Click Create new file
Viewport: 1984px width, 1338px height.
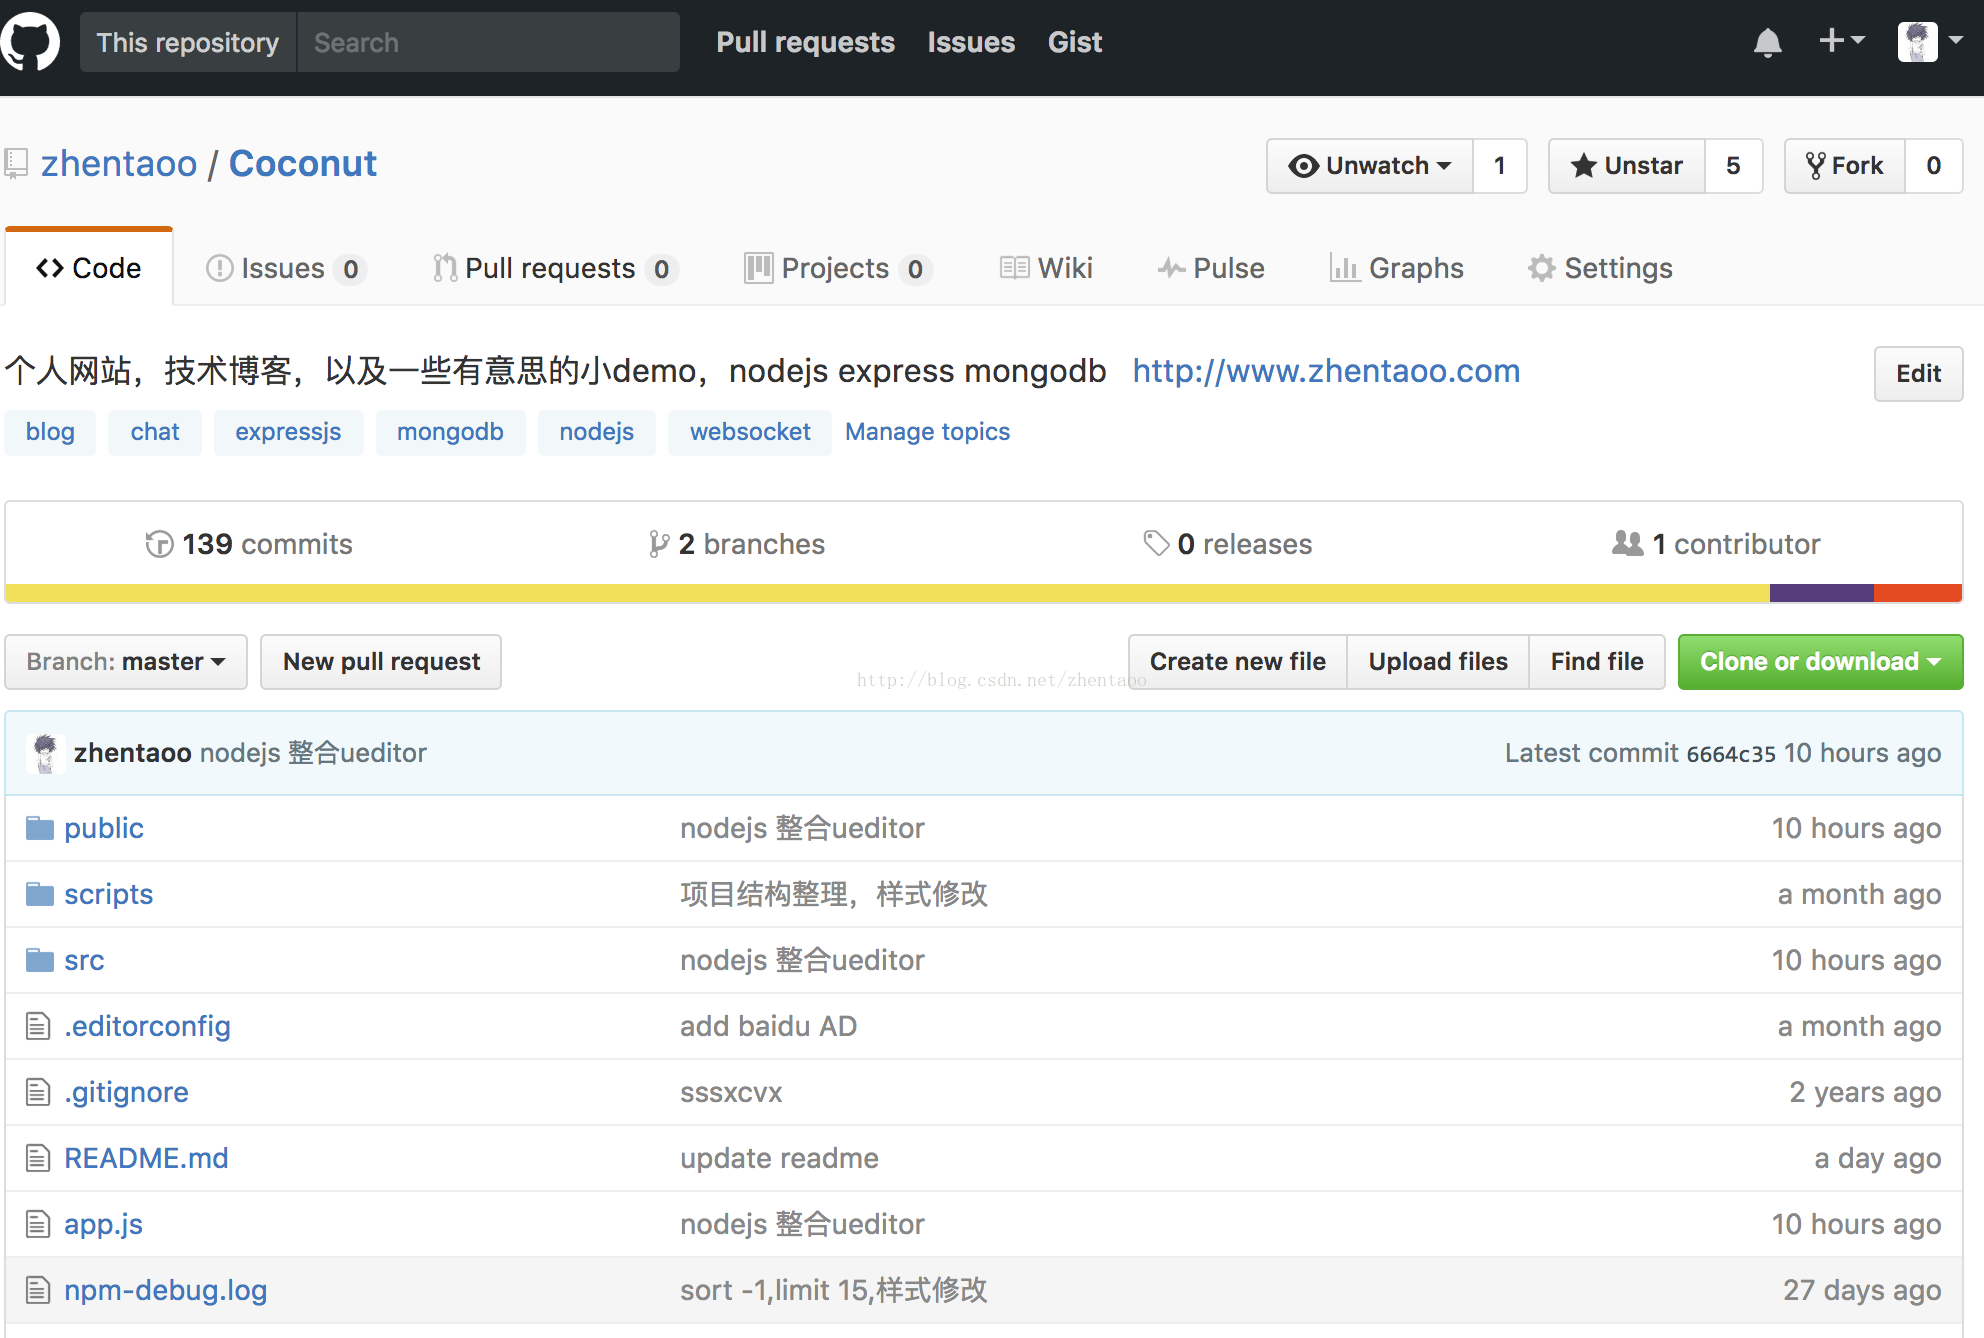point(1238,662)
